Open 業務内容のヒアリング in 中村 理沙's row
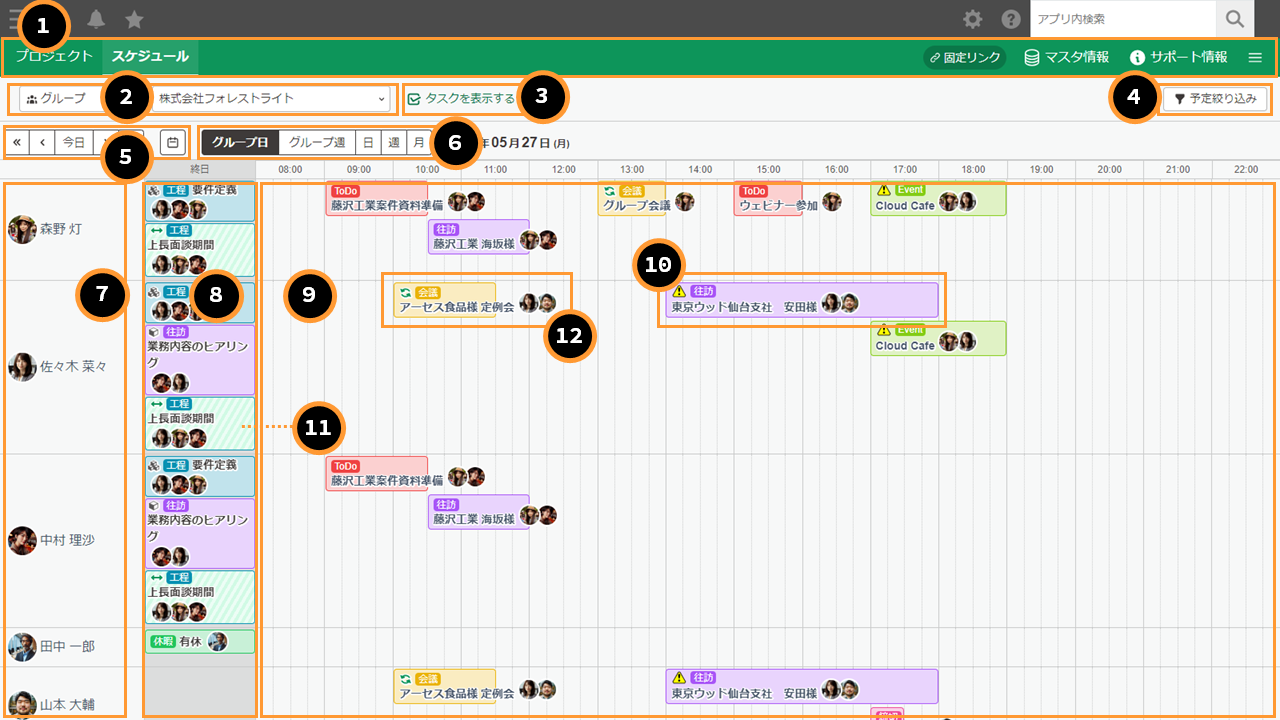The image size is (1280, 720). pyautogui.click(x=200, y=533)
